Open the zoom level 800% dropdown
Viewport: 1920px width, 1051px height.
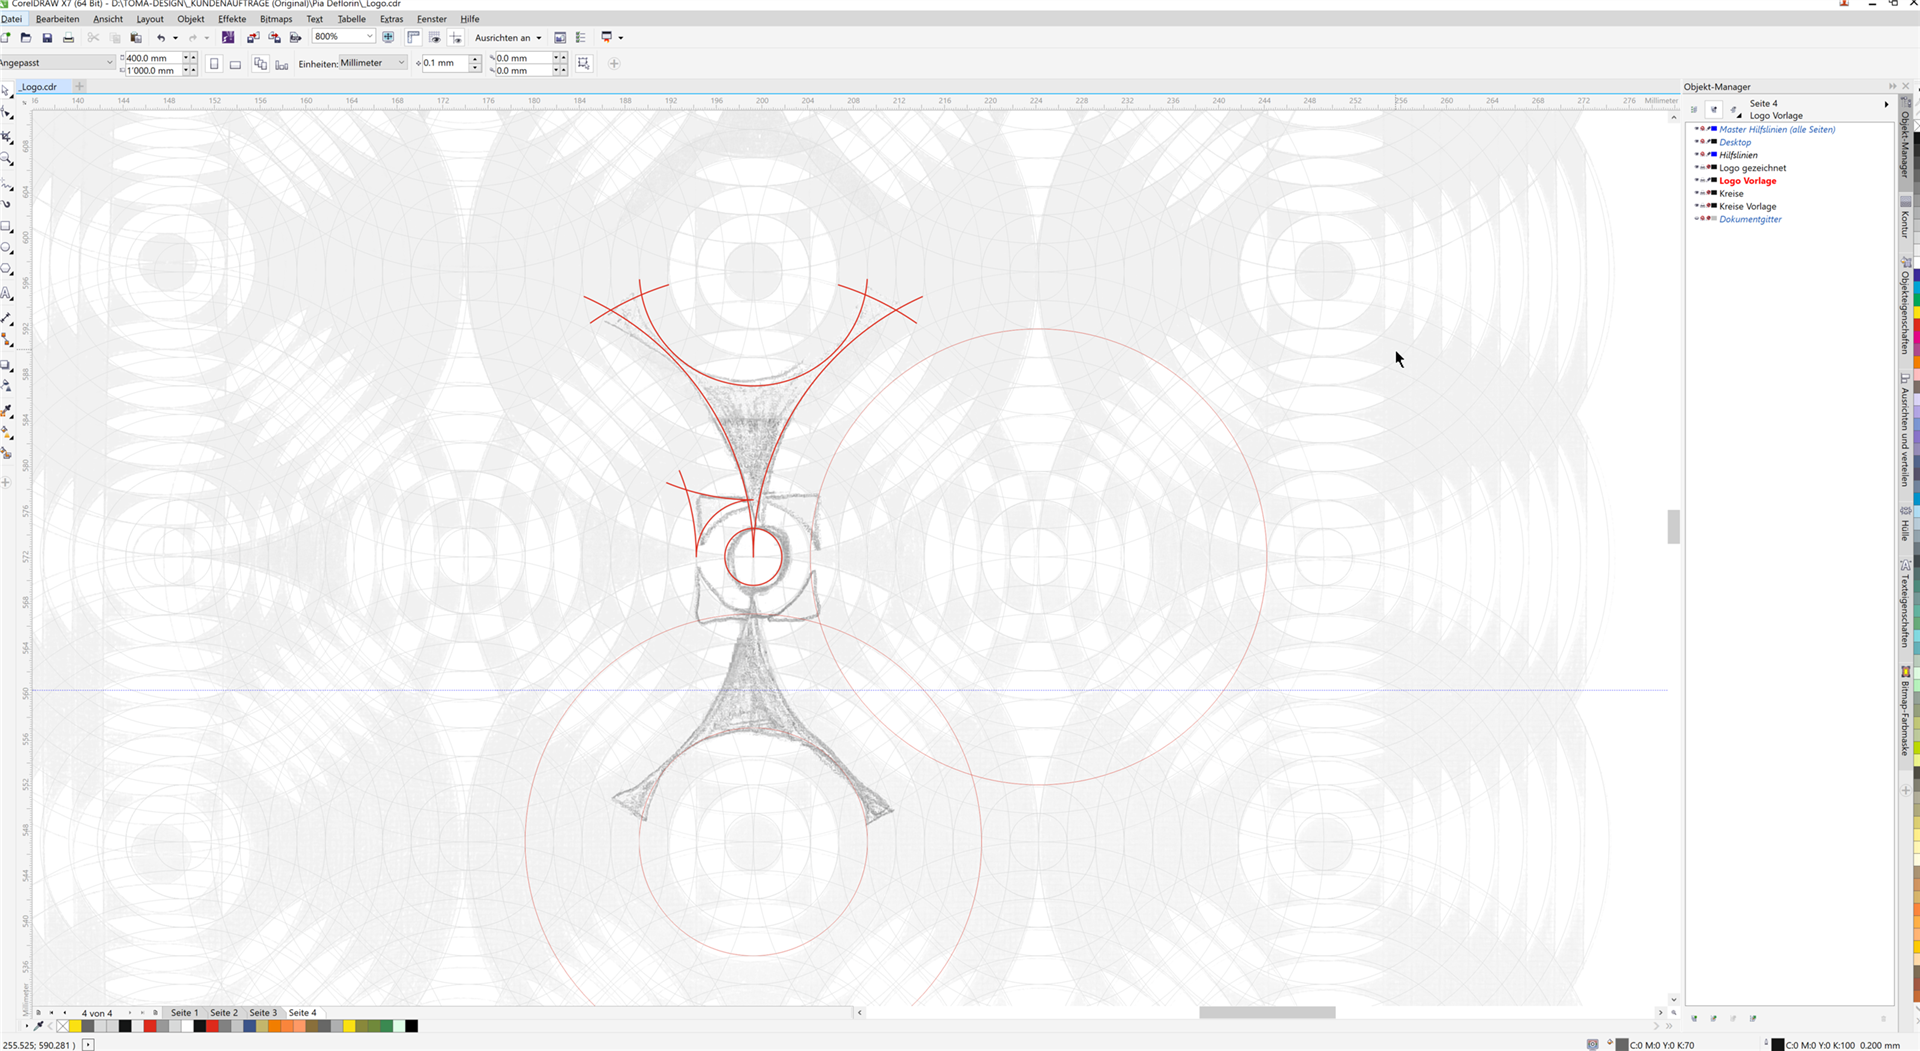point(369,37)
